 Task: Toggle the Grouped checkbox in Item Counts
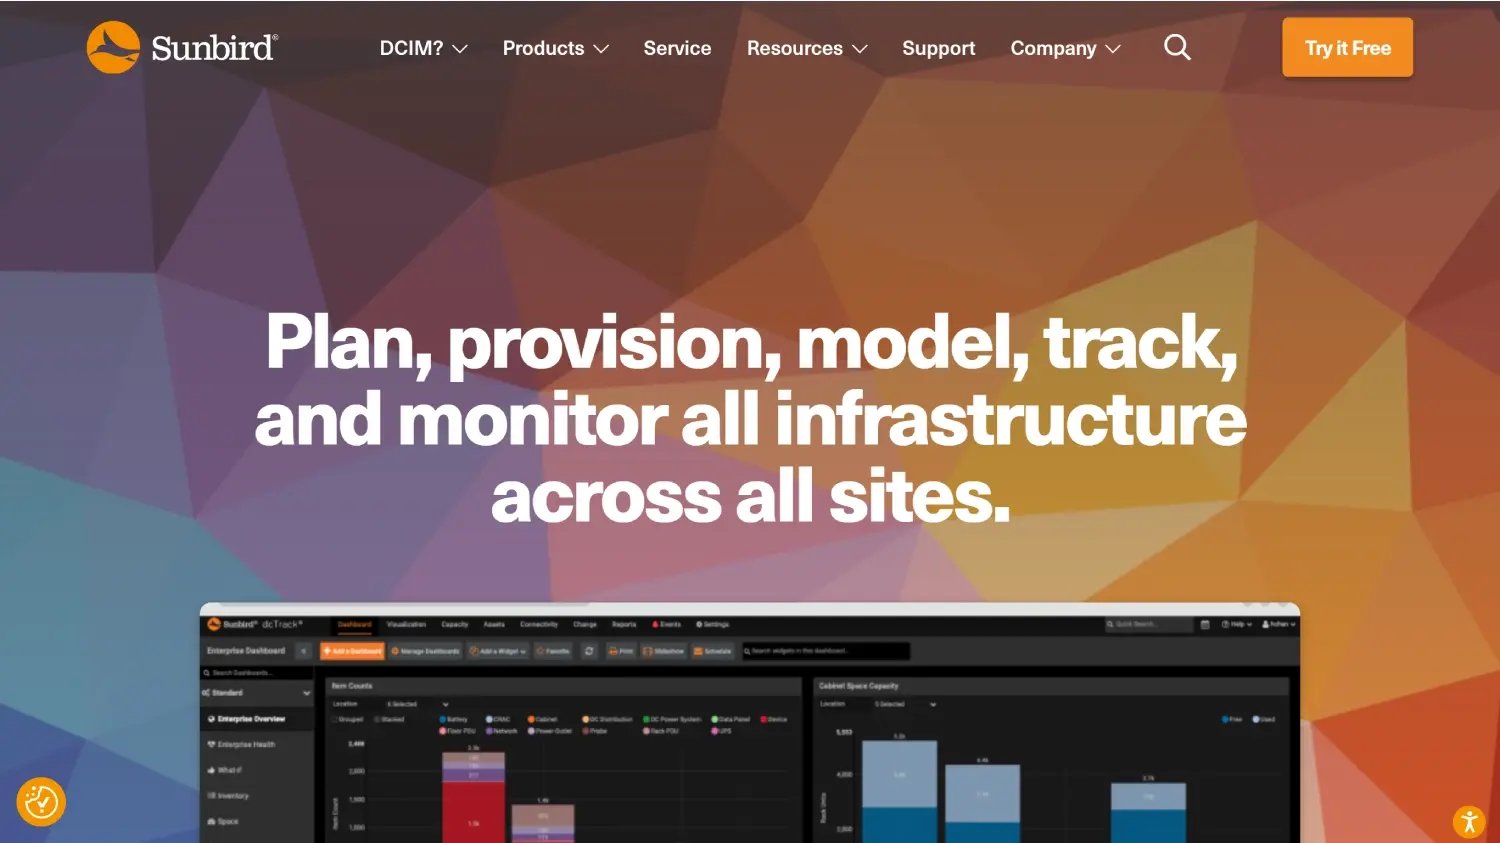tap(336, 719)
